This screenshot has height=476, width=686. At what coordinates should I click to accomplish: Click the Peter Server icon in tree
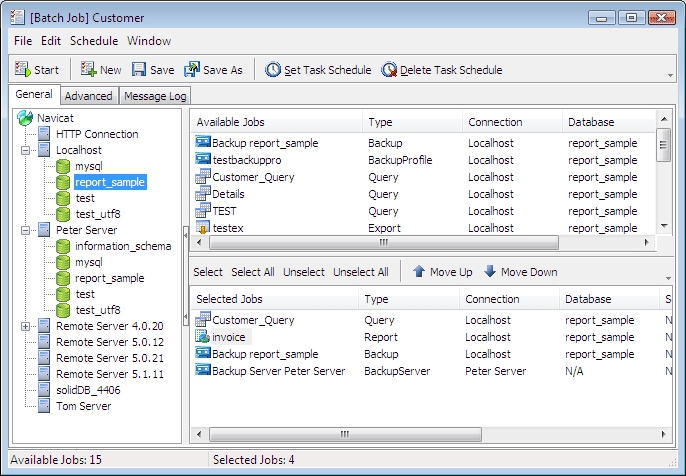(44, 230)
